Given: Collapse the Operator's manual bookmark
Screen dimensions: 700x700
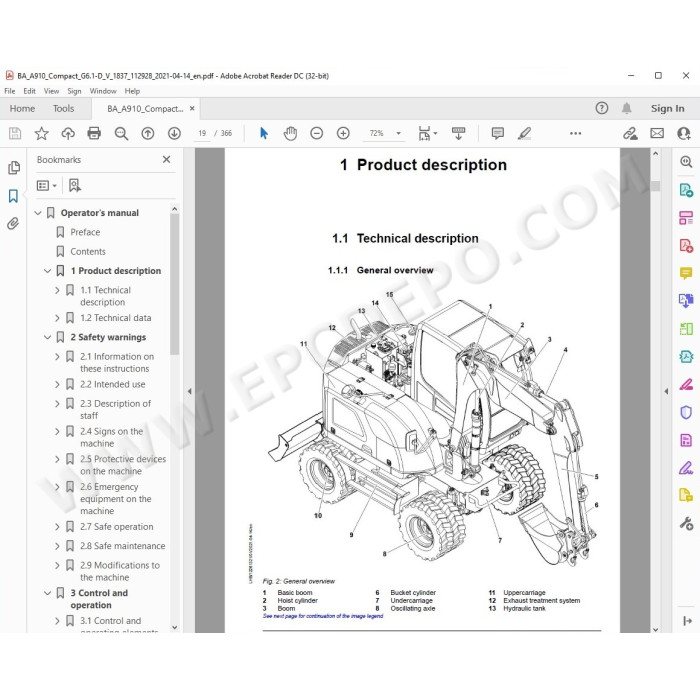Looking at the screenshot, I should tap(38, 213).
